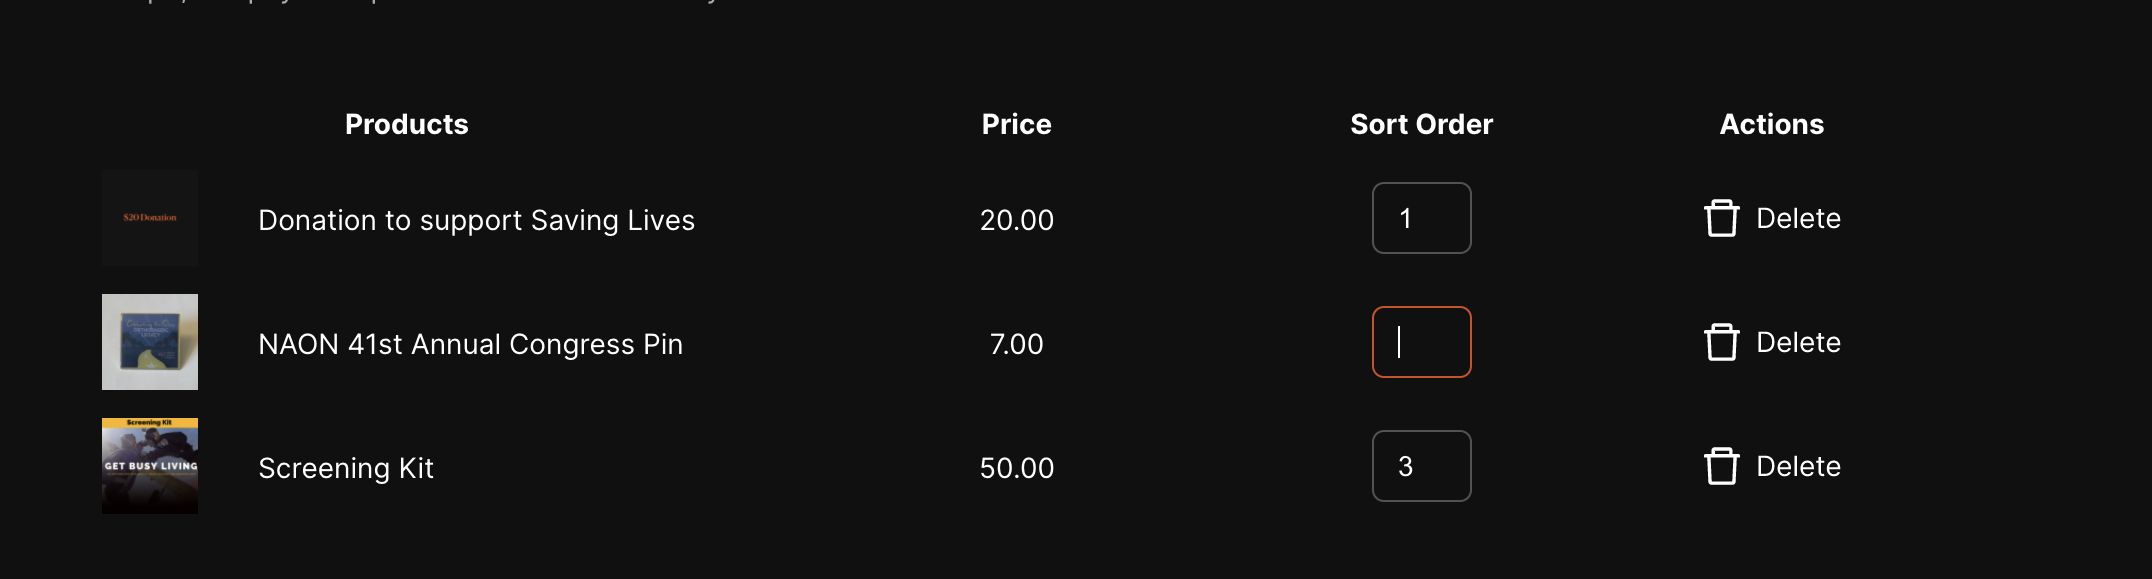Screen dimensions: 2152x579
Task: Click the Delete label for the Congress Pin
Action: (x=1798, y=342)
